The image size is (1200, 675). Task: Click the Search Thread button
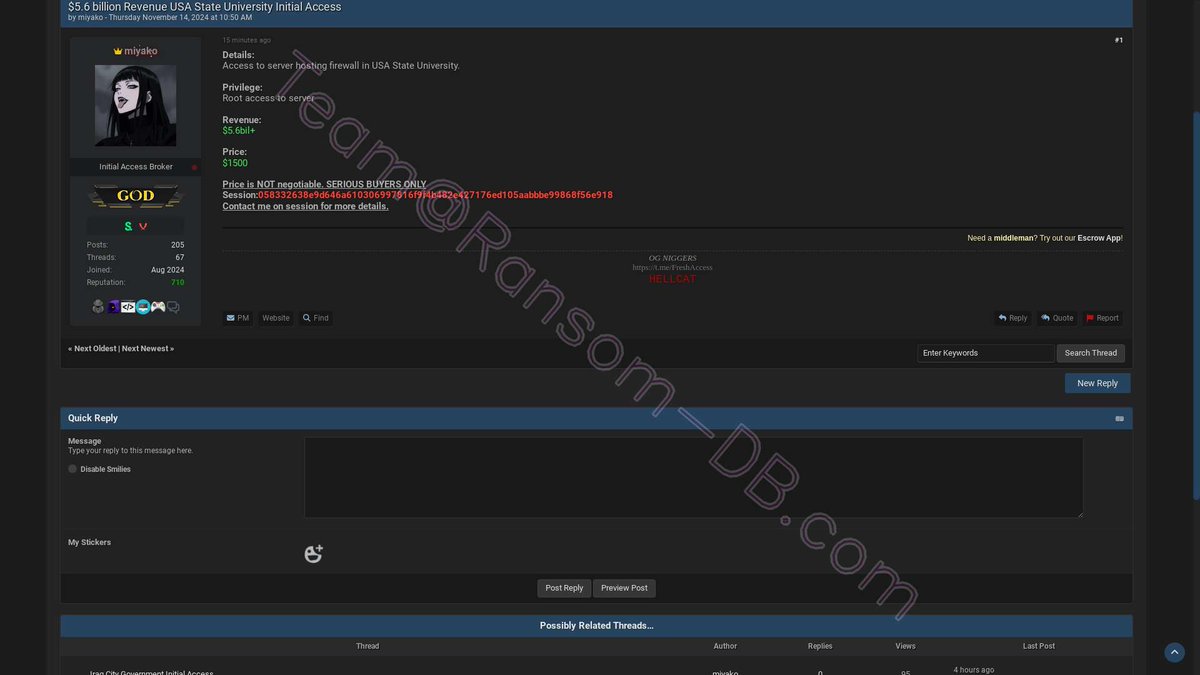[1091, 353]
